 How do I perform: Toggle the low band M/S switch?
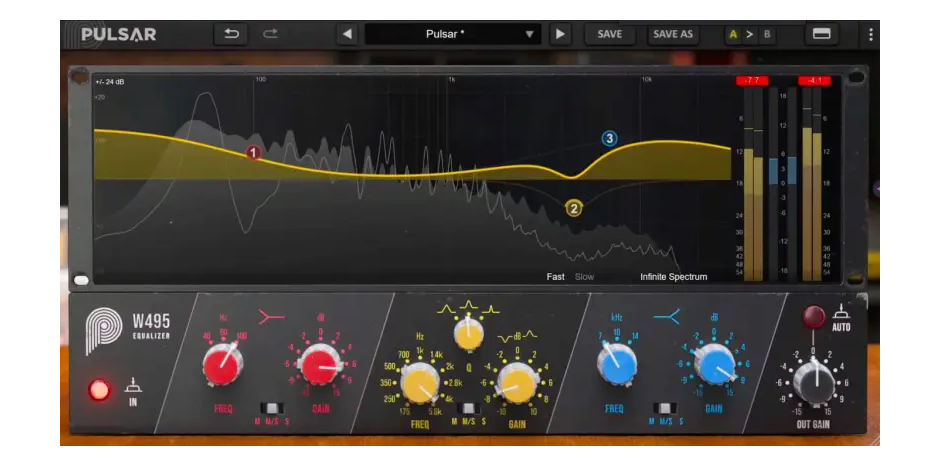coord(273,408)
